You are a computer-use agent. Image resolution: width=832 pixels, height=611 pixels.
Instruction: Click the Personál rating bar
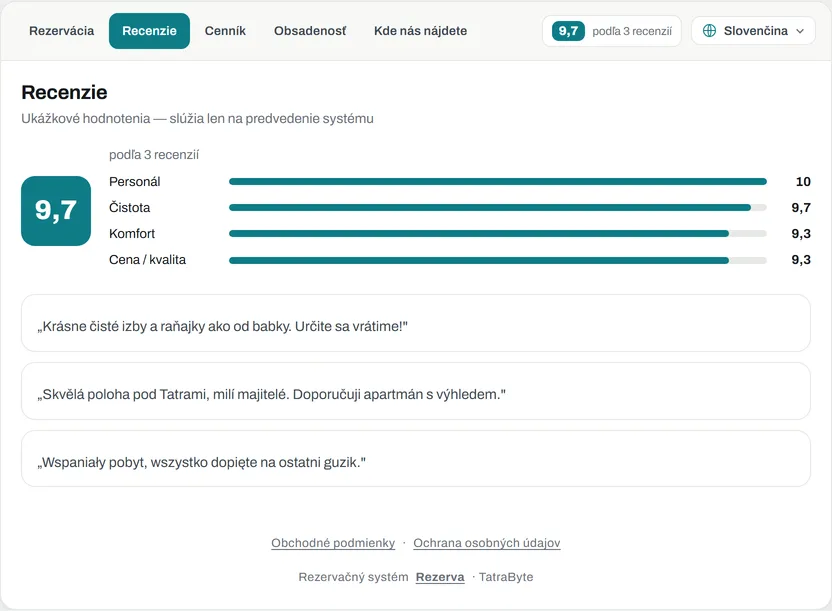coord(498,181)
